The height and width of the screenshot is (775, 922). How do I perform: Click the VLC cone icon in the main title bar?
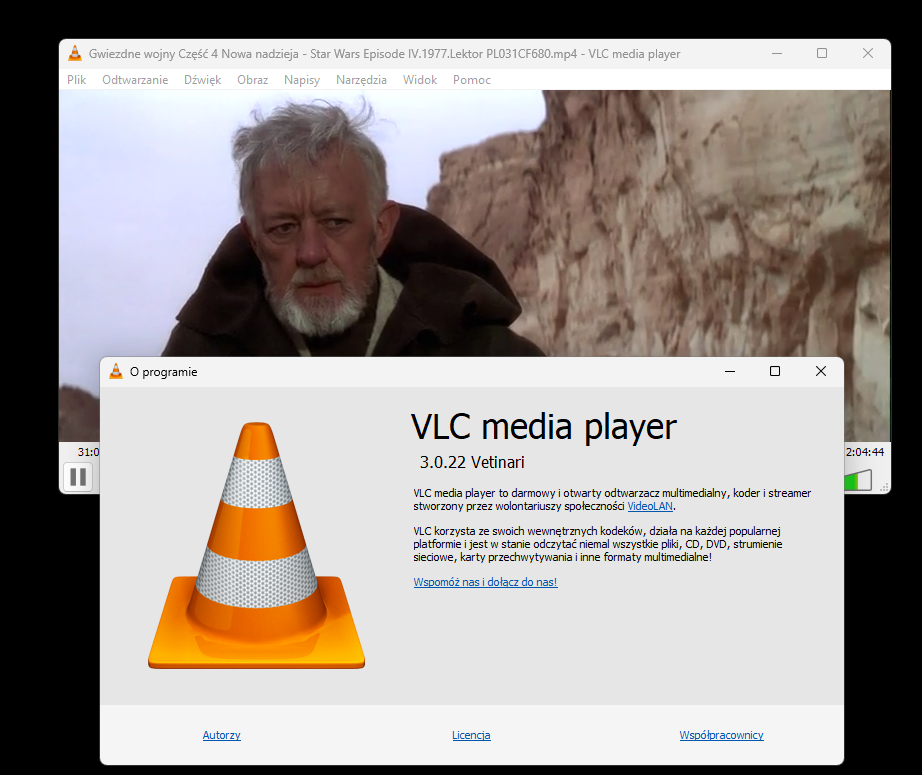[x=75, y=54]
